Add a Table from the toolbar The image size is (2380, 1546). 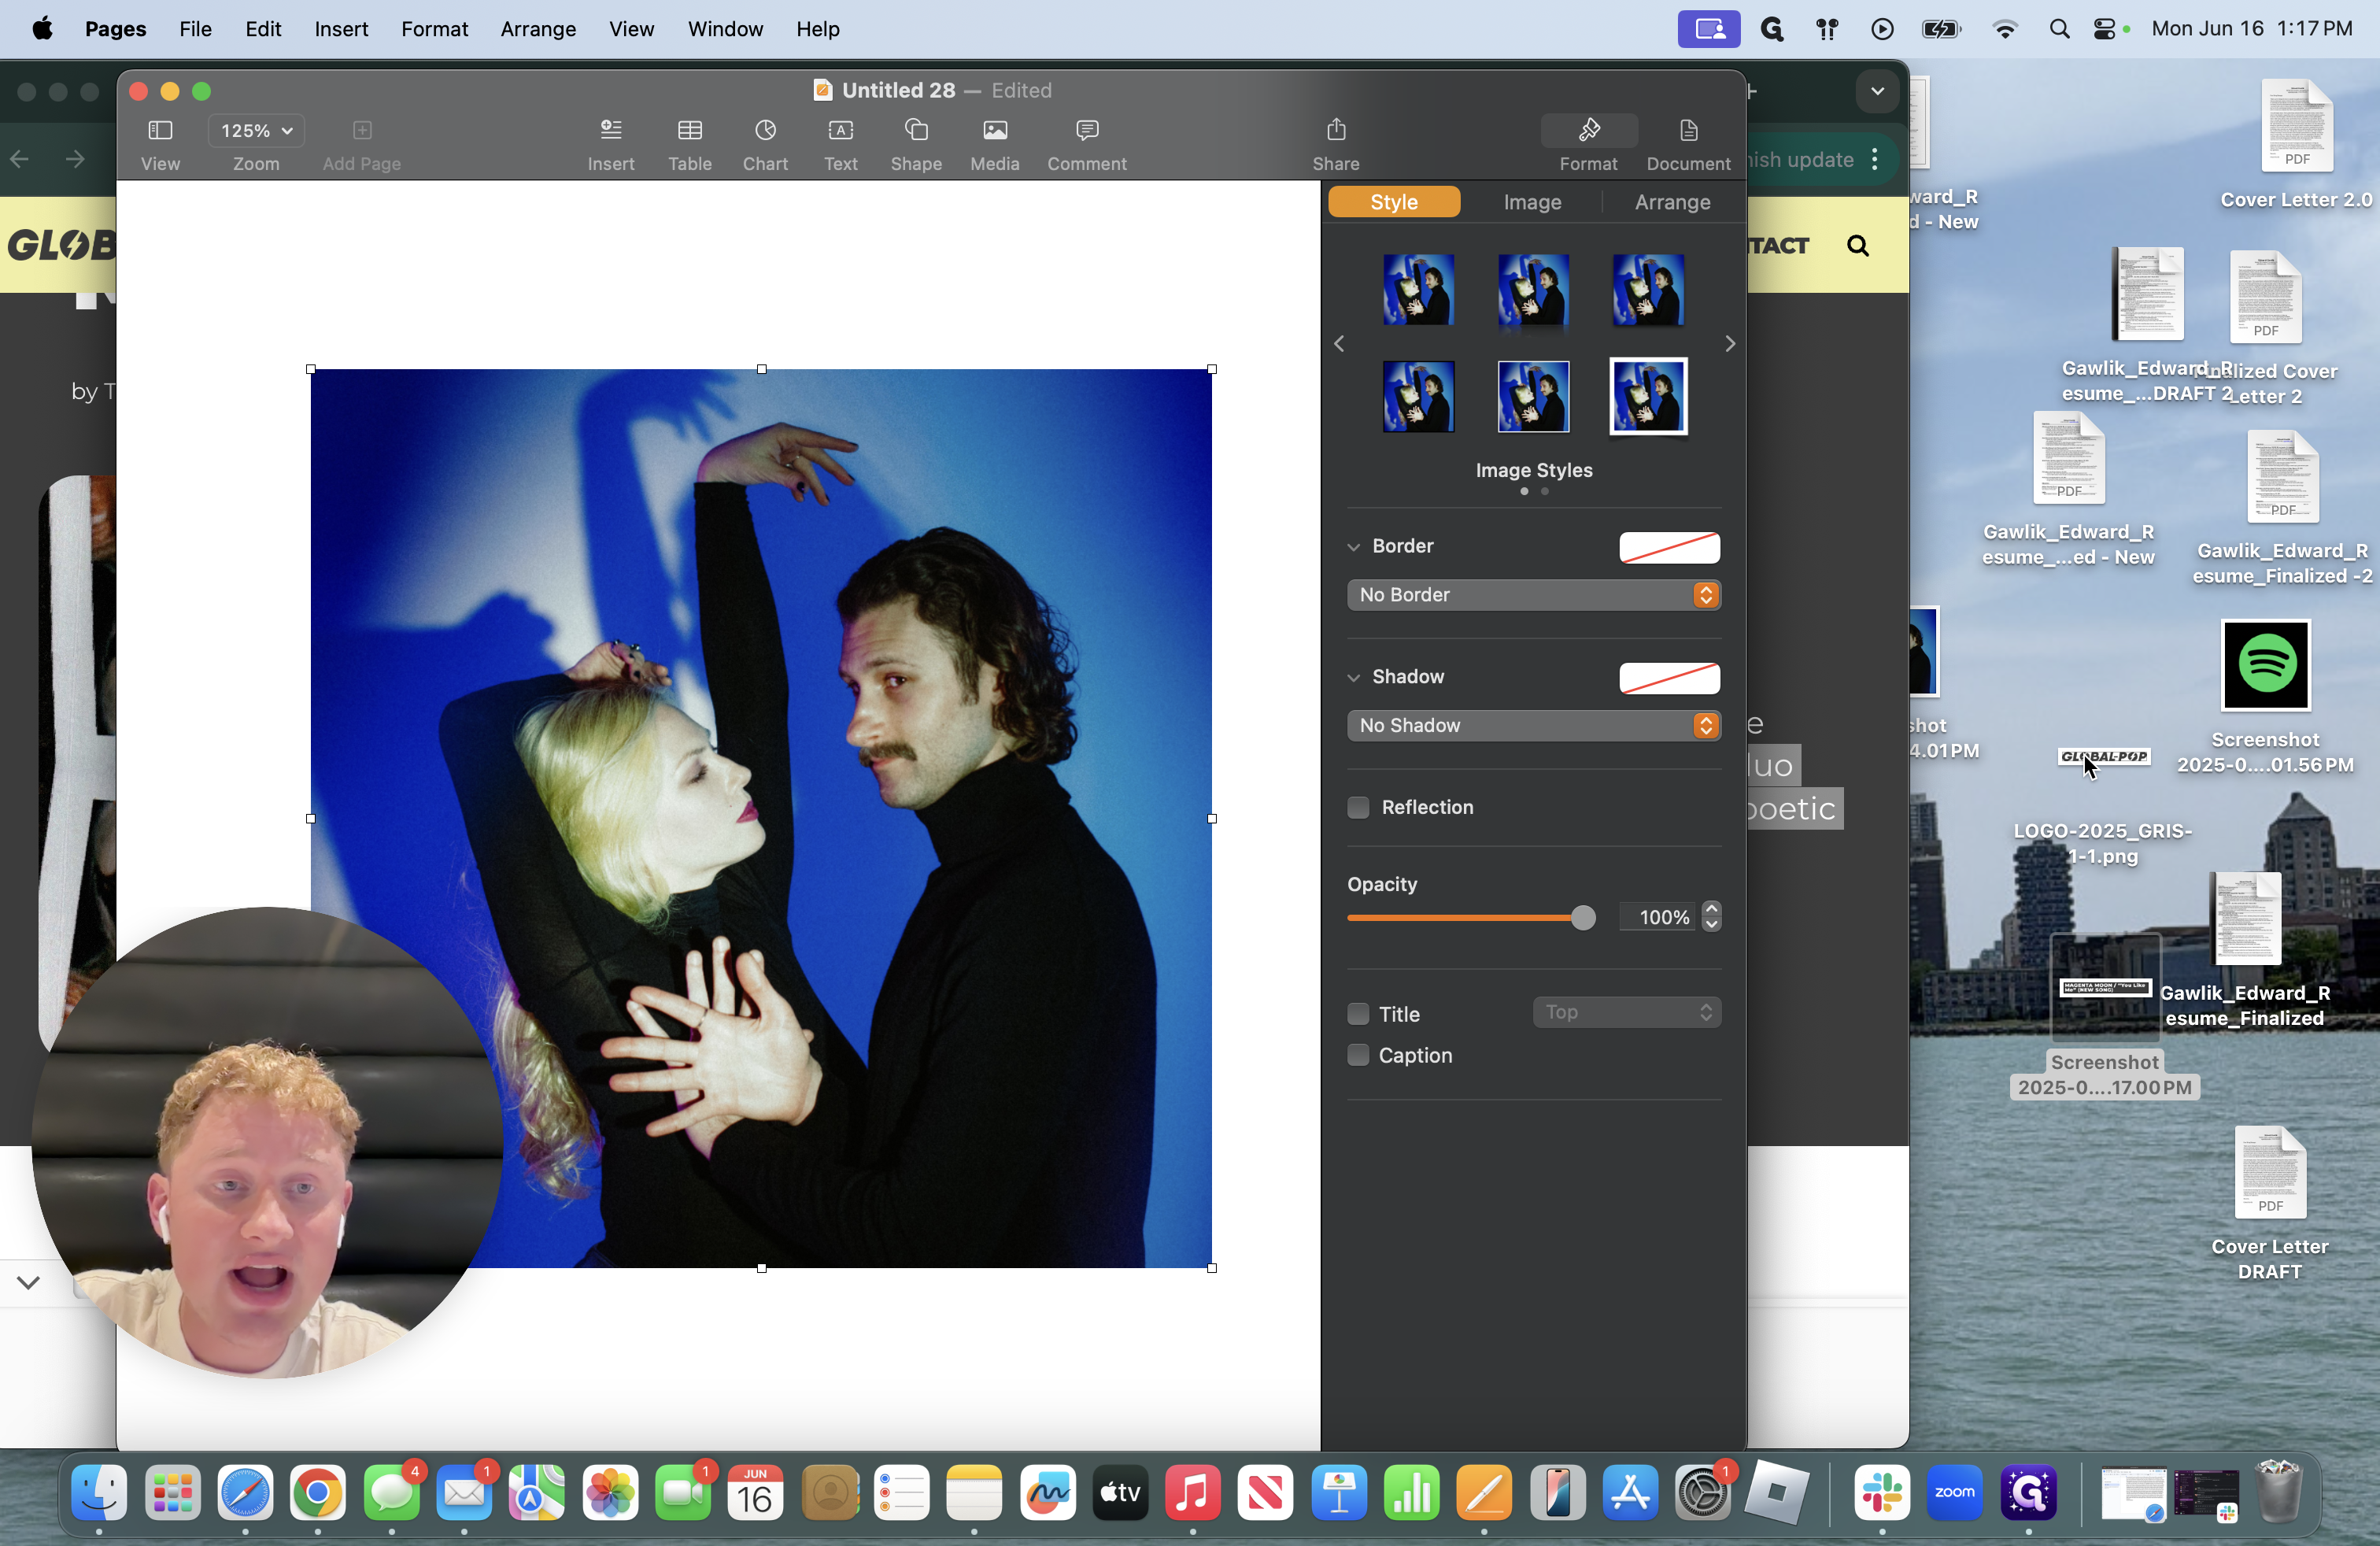click(x=690, y=130)
